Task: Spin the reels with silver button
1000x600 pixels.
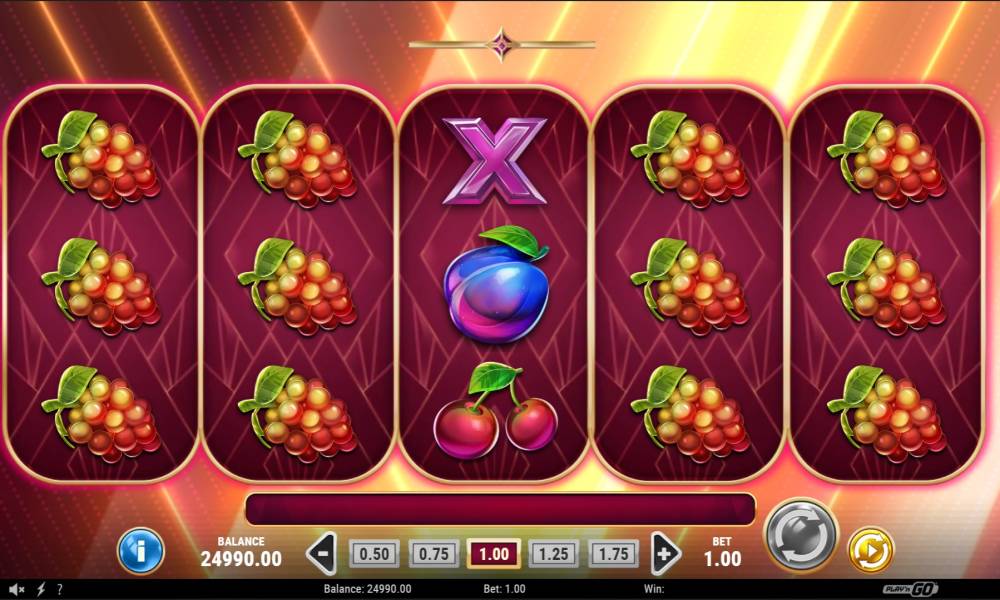Action: coord(802,535)
